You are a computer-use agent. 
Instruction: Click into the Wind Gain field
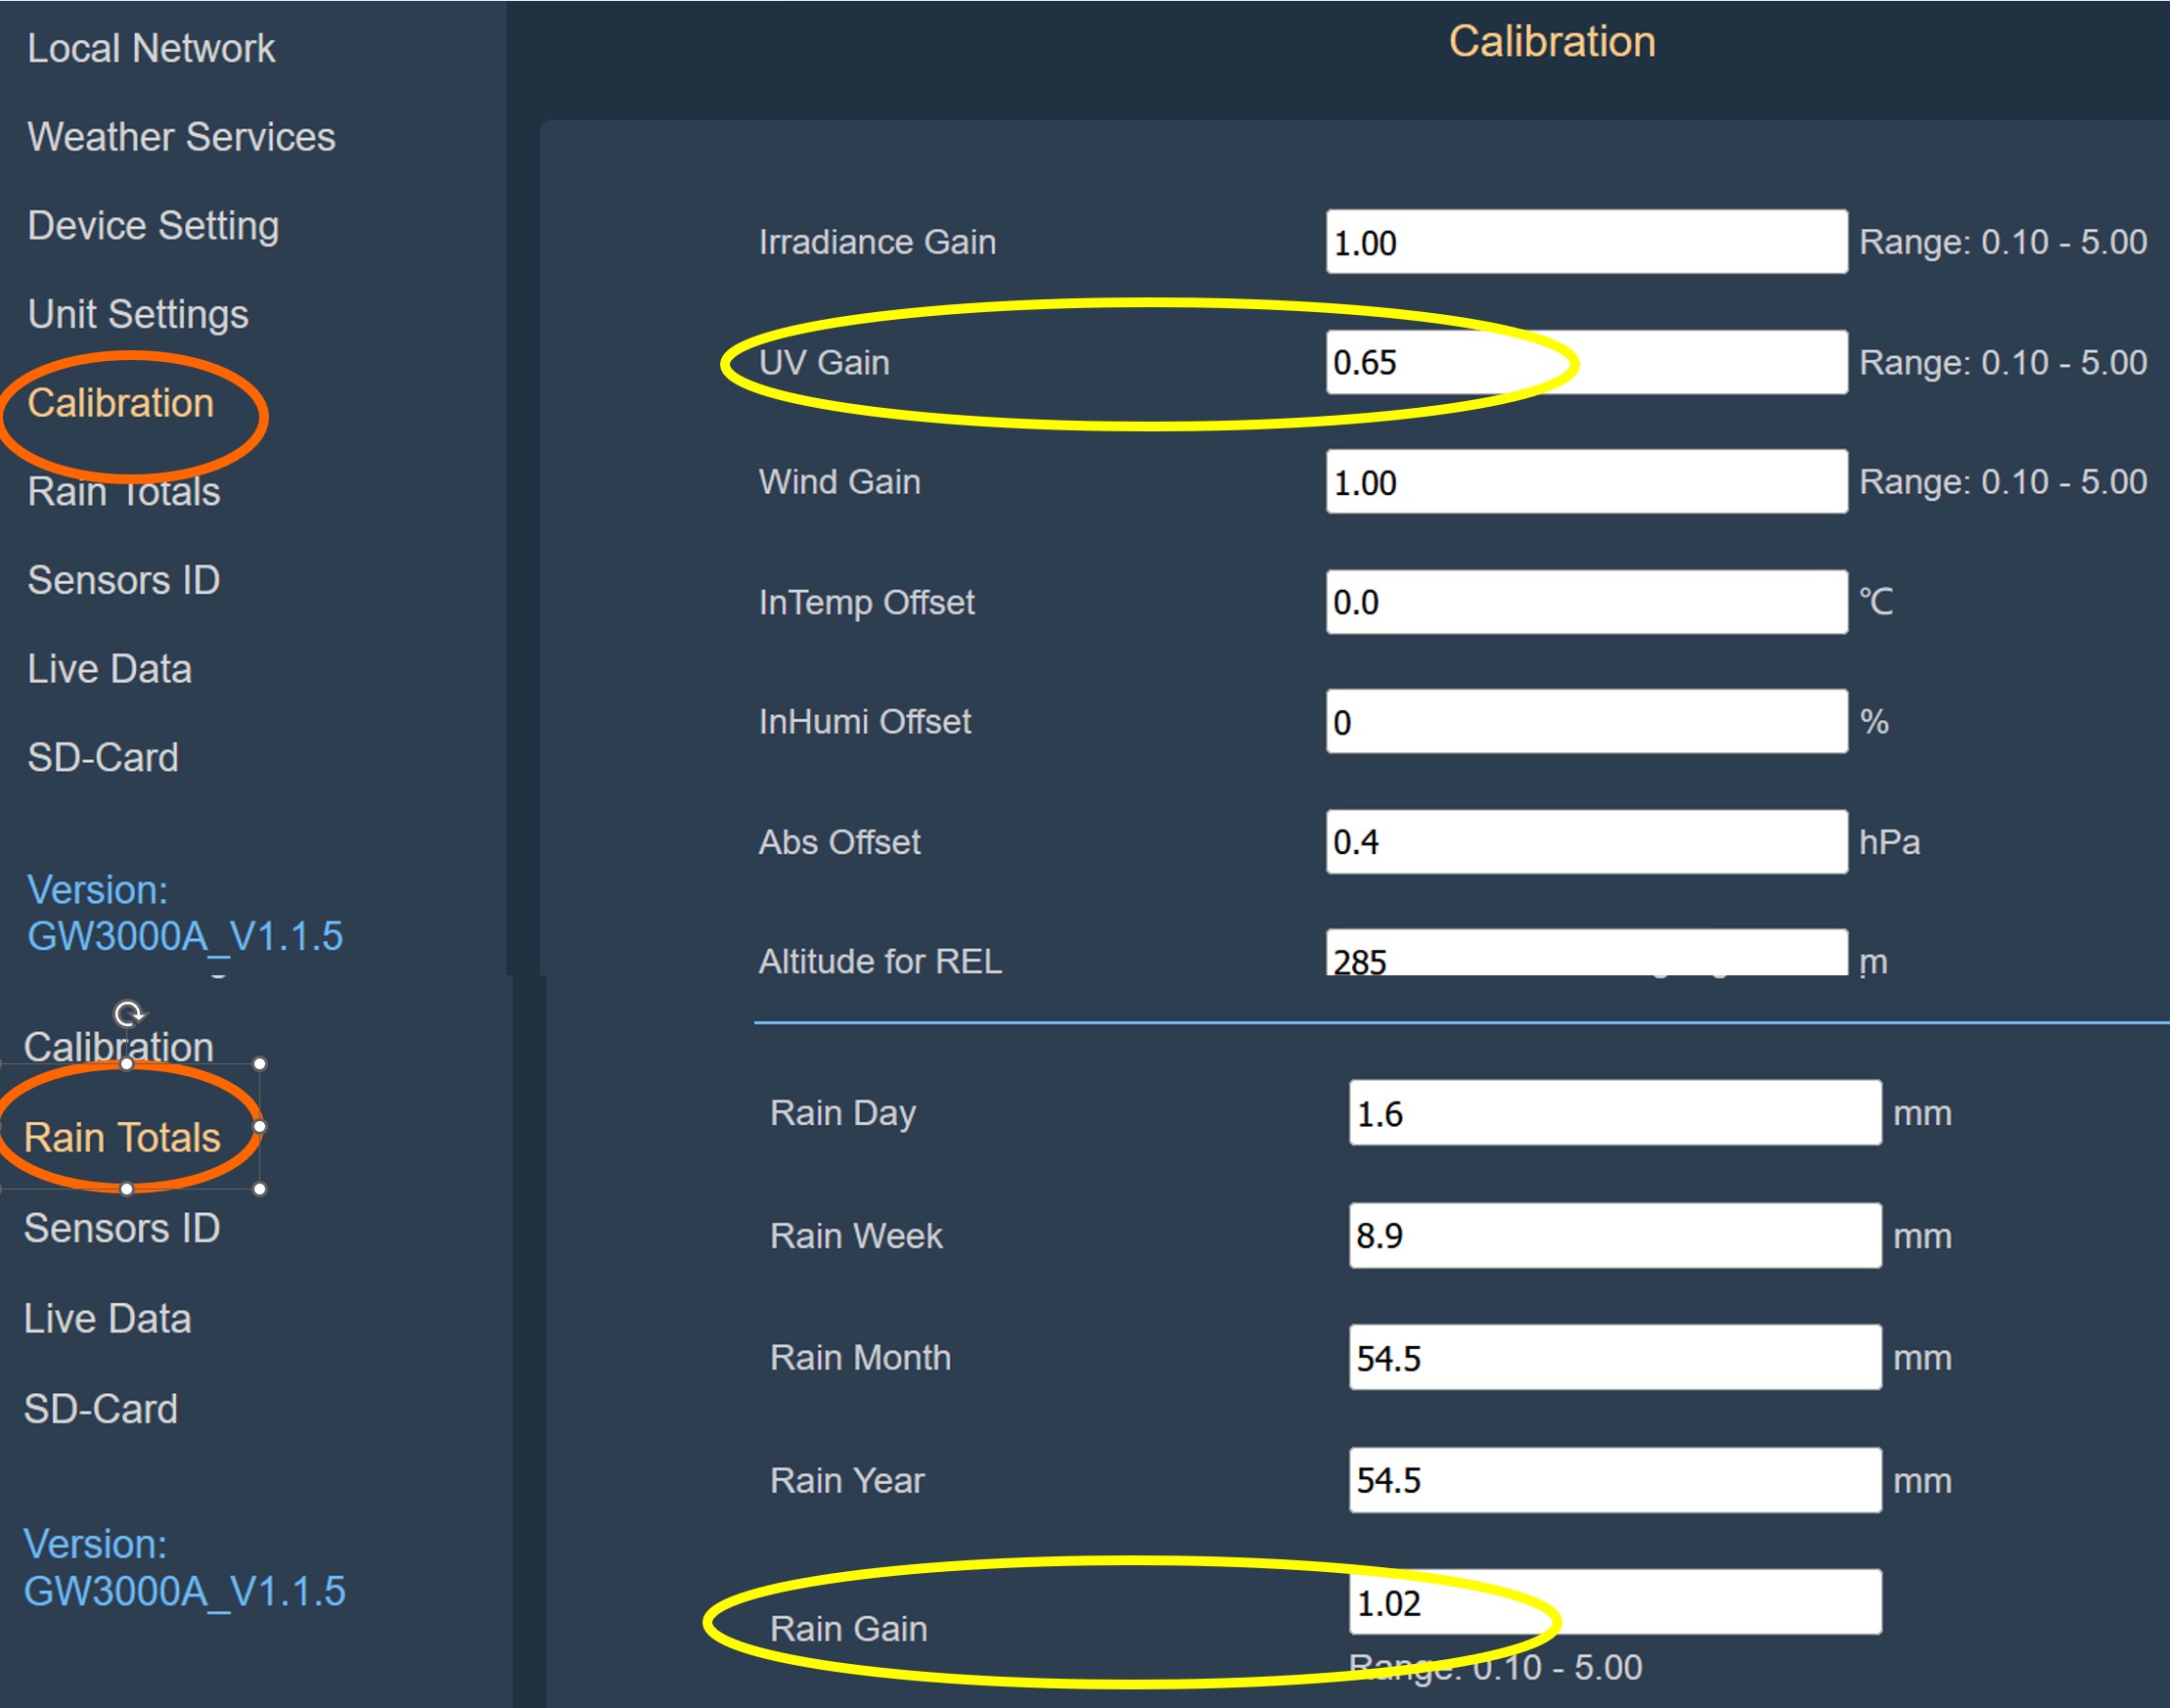pyautogui.click(x=1585, y=482)
